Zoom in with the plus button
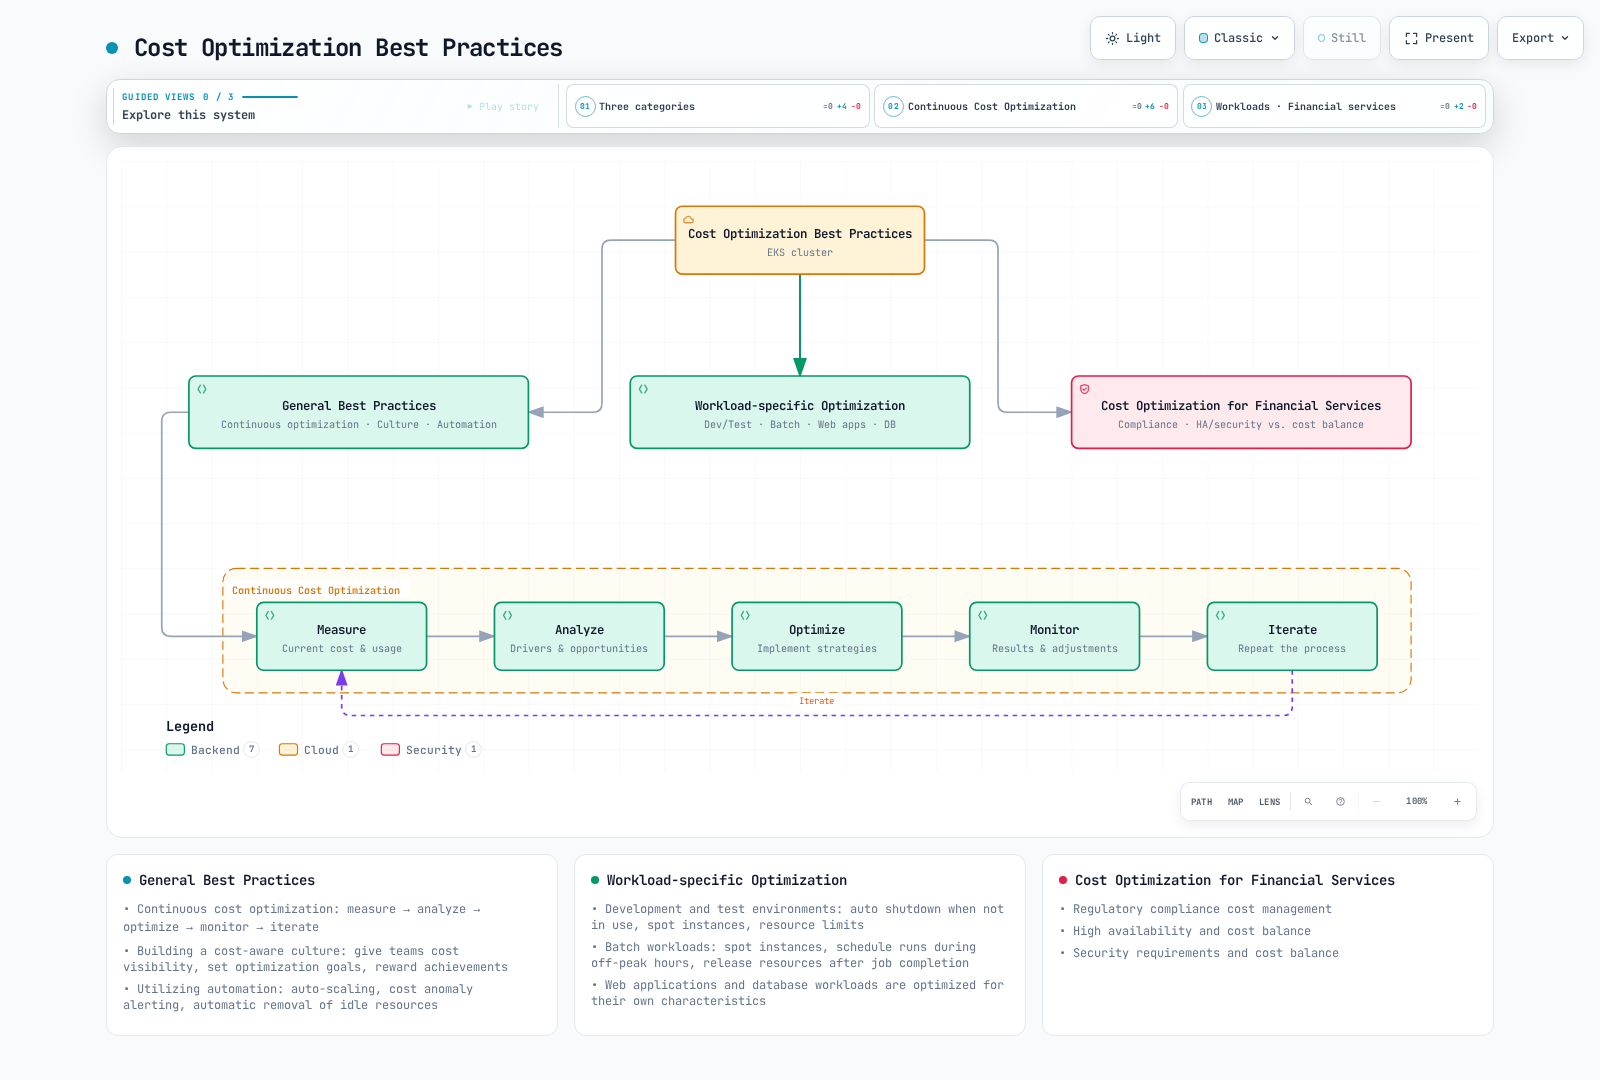Screen dimensions: 1600x1080 pos(1457,802)
